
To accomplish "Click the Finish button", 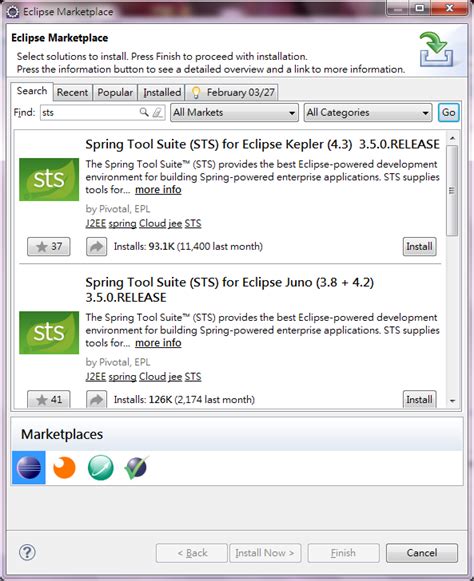I will (344, 553).
